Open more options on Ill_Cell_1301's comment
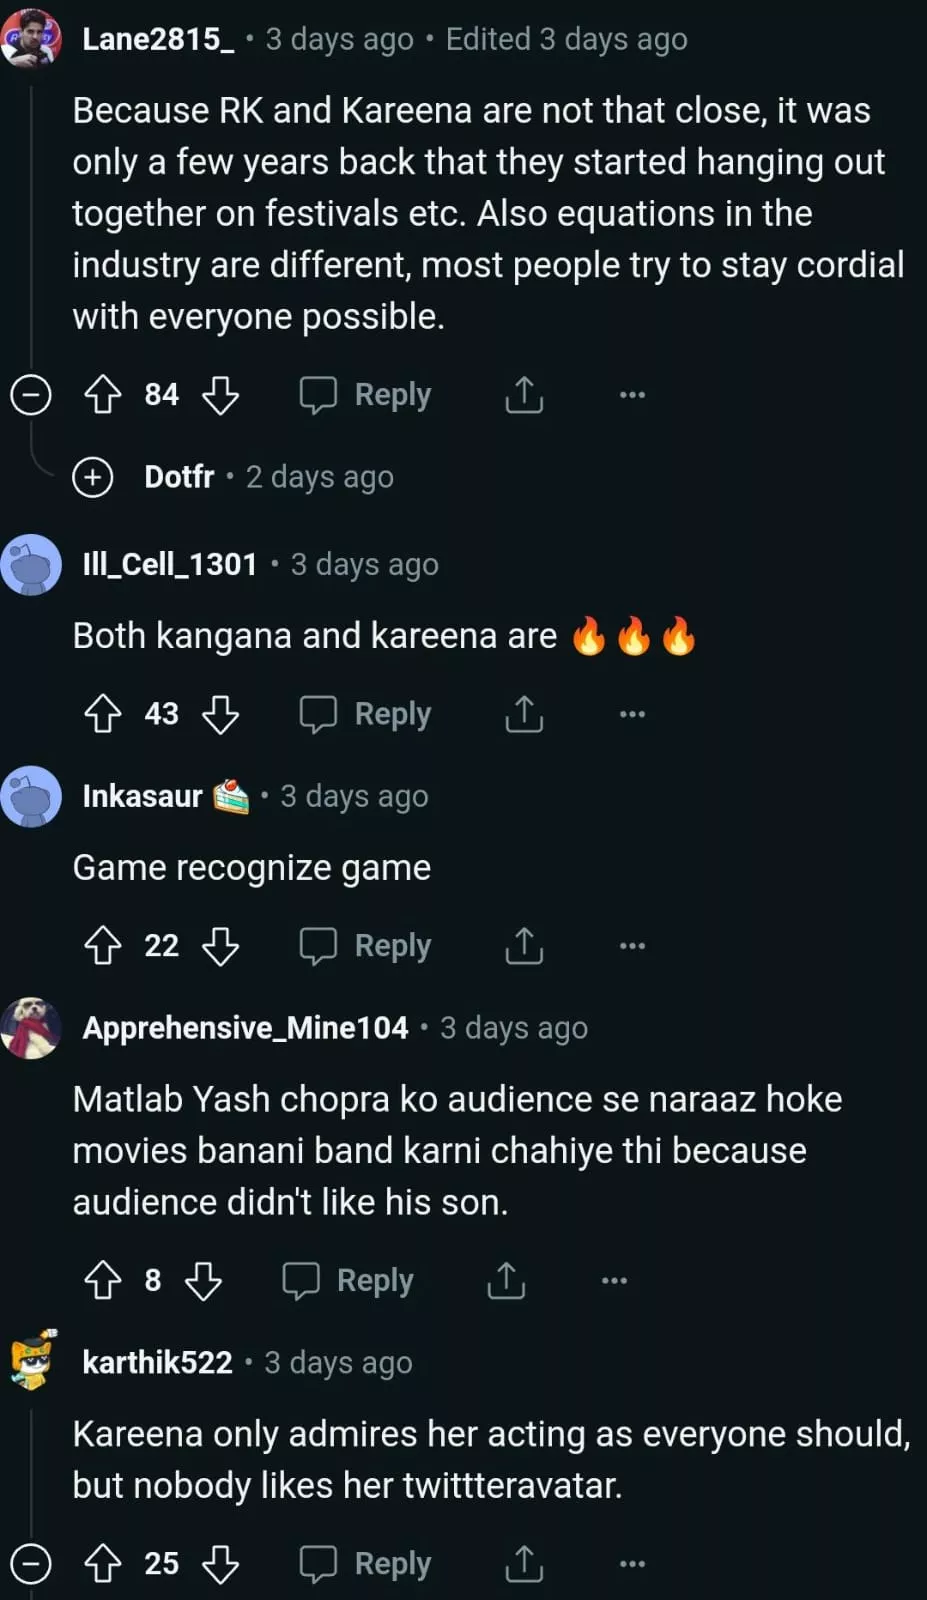 click(x=632, y=714)
